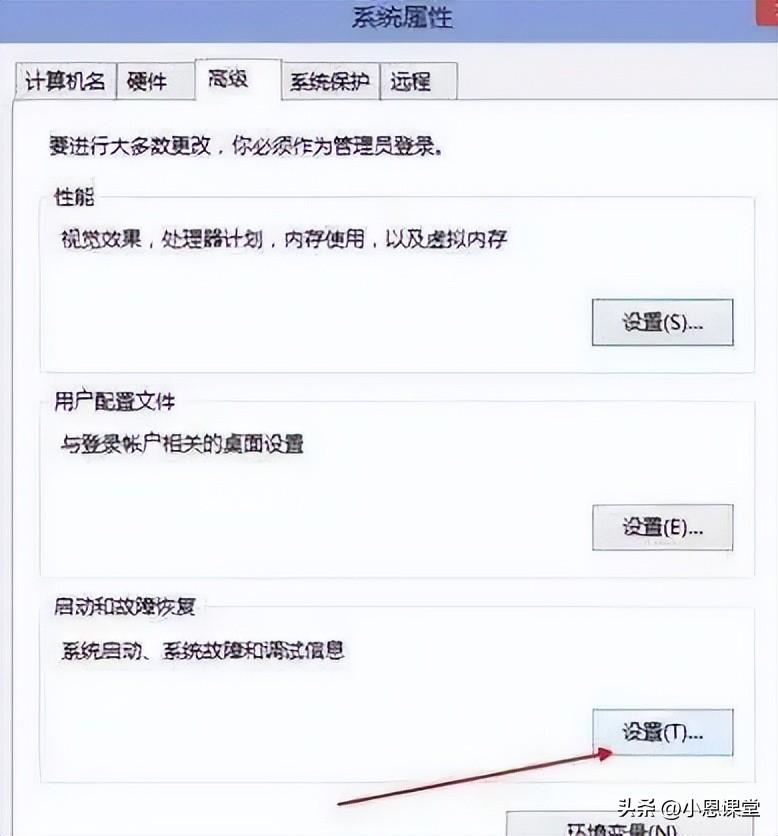Switch to the 远程 tab
The width and height of the screenshot is (778, 836).
(x=418, y=82)
